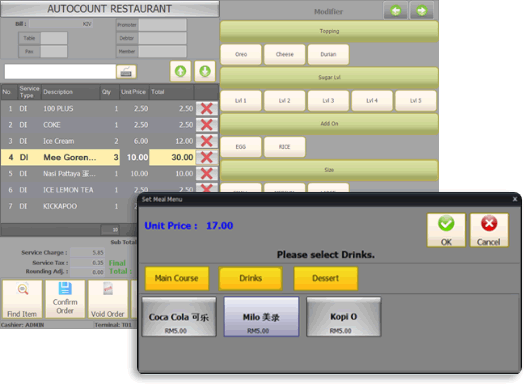
Task: Select the ICE LEMON TEA order row
Action: pos(98,190)
